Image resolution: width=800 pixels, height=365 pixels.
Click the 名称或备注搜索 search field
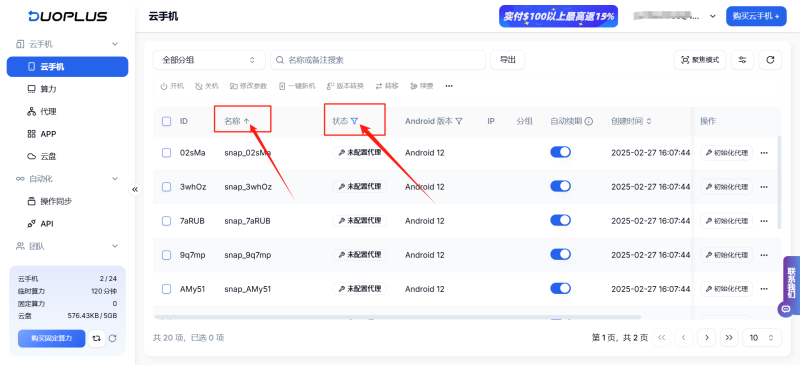(378, 60)
